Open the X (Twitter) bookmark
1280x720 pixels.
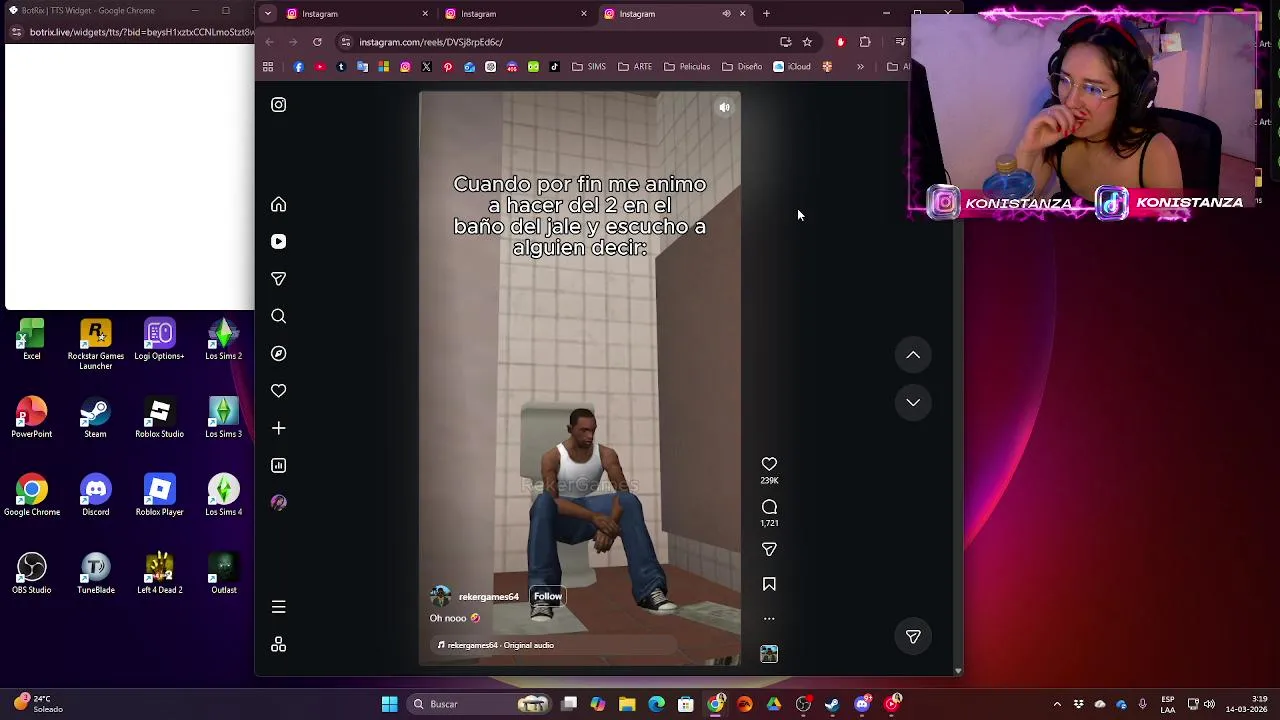pyautogui.click(x=426, y=67)
